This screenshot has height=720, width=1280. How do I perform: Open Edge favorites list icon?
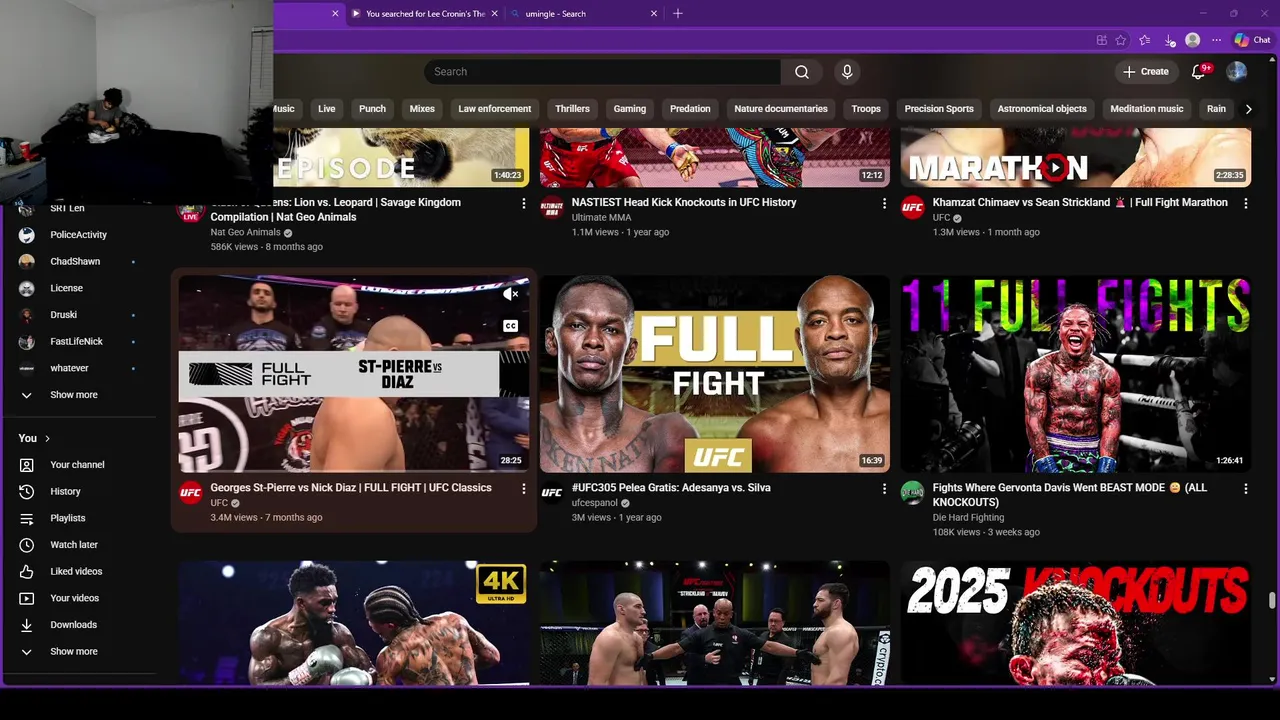1145,40
